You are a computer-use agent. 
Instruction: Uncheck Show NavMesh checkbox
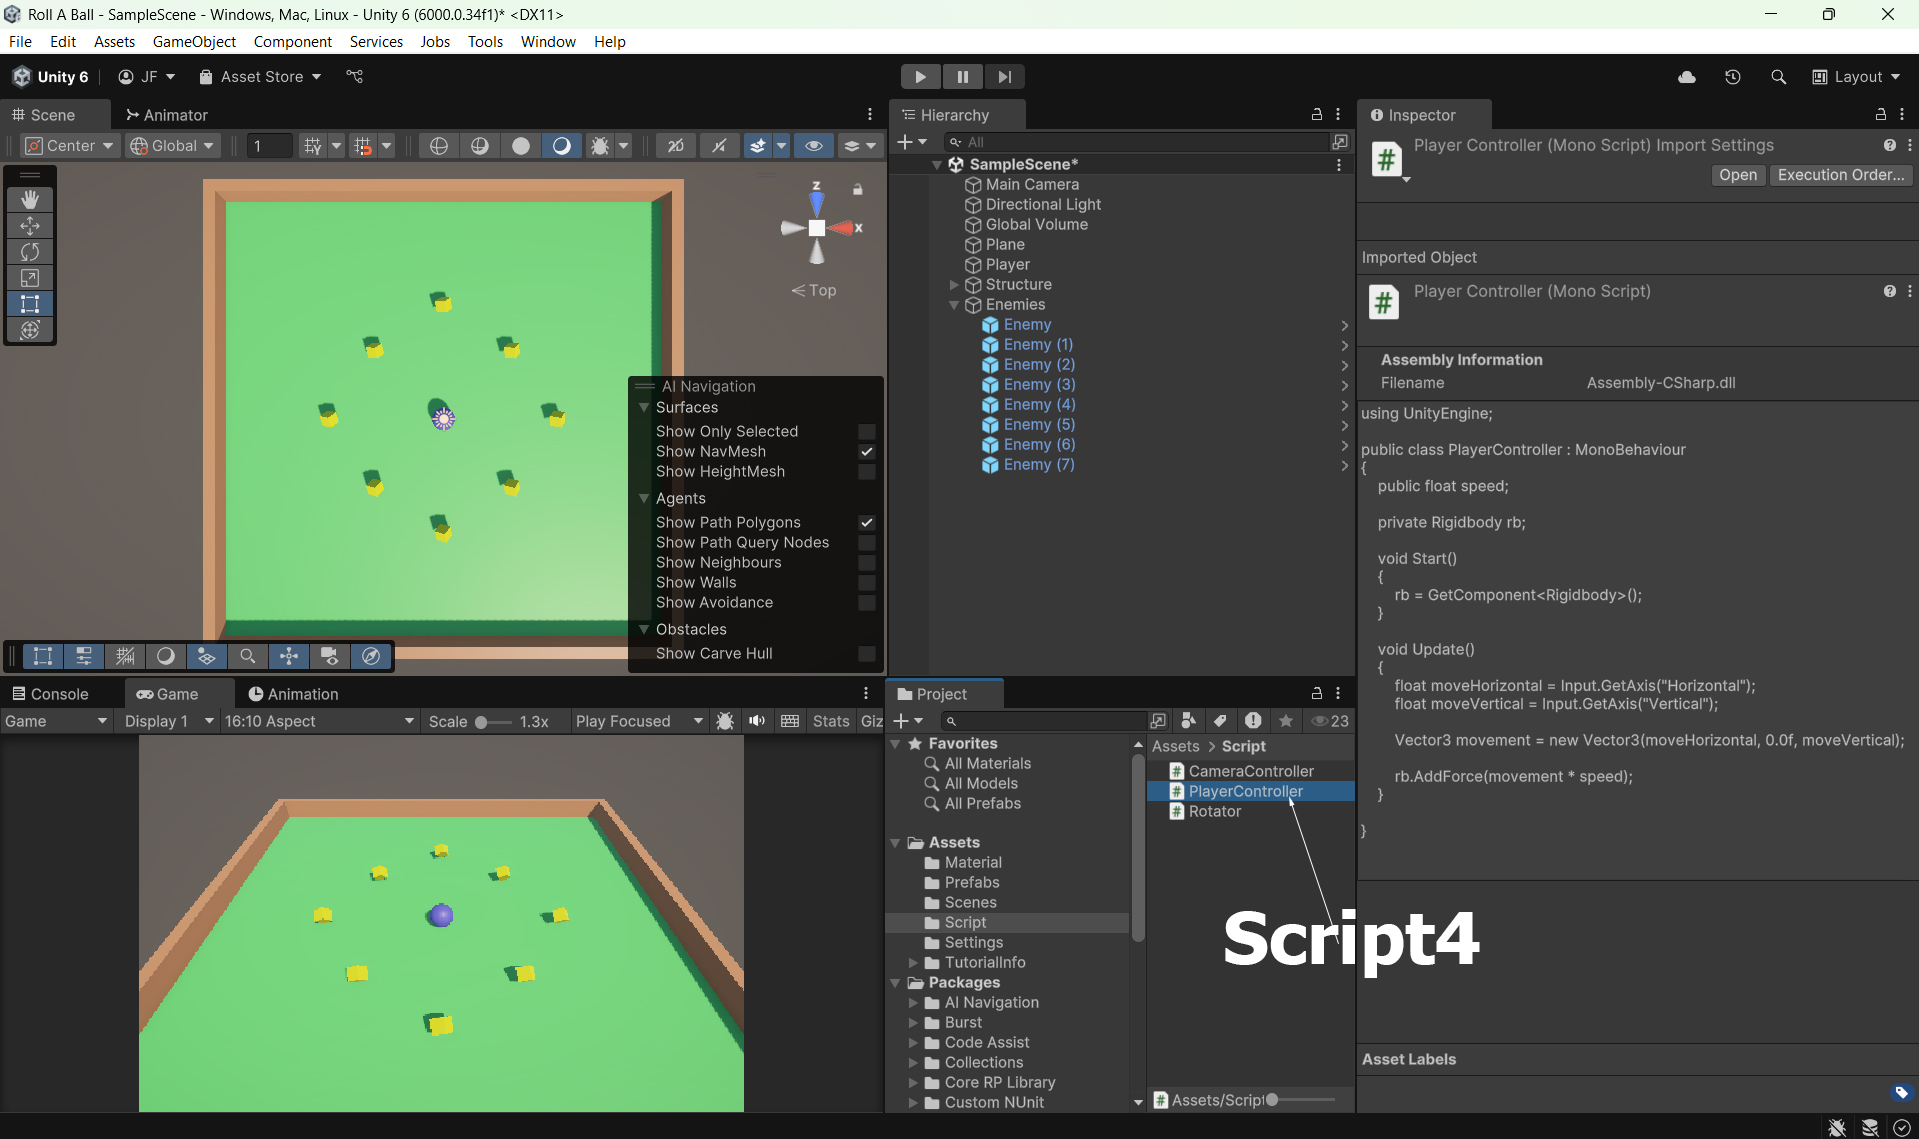(x=867, y=452)
